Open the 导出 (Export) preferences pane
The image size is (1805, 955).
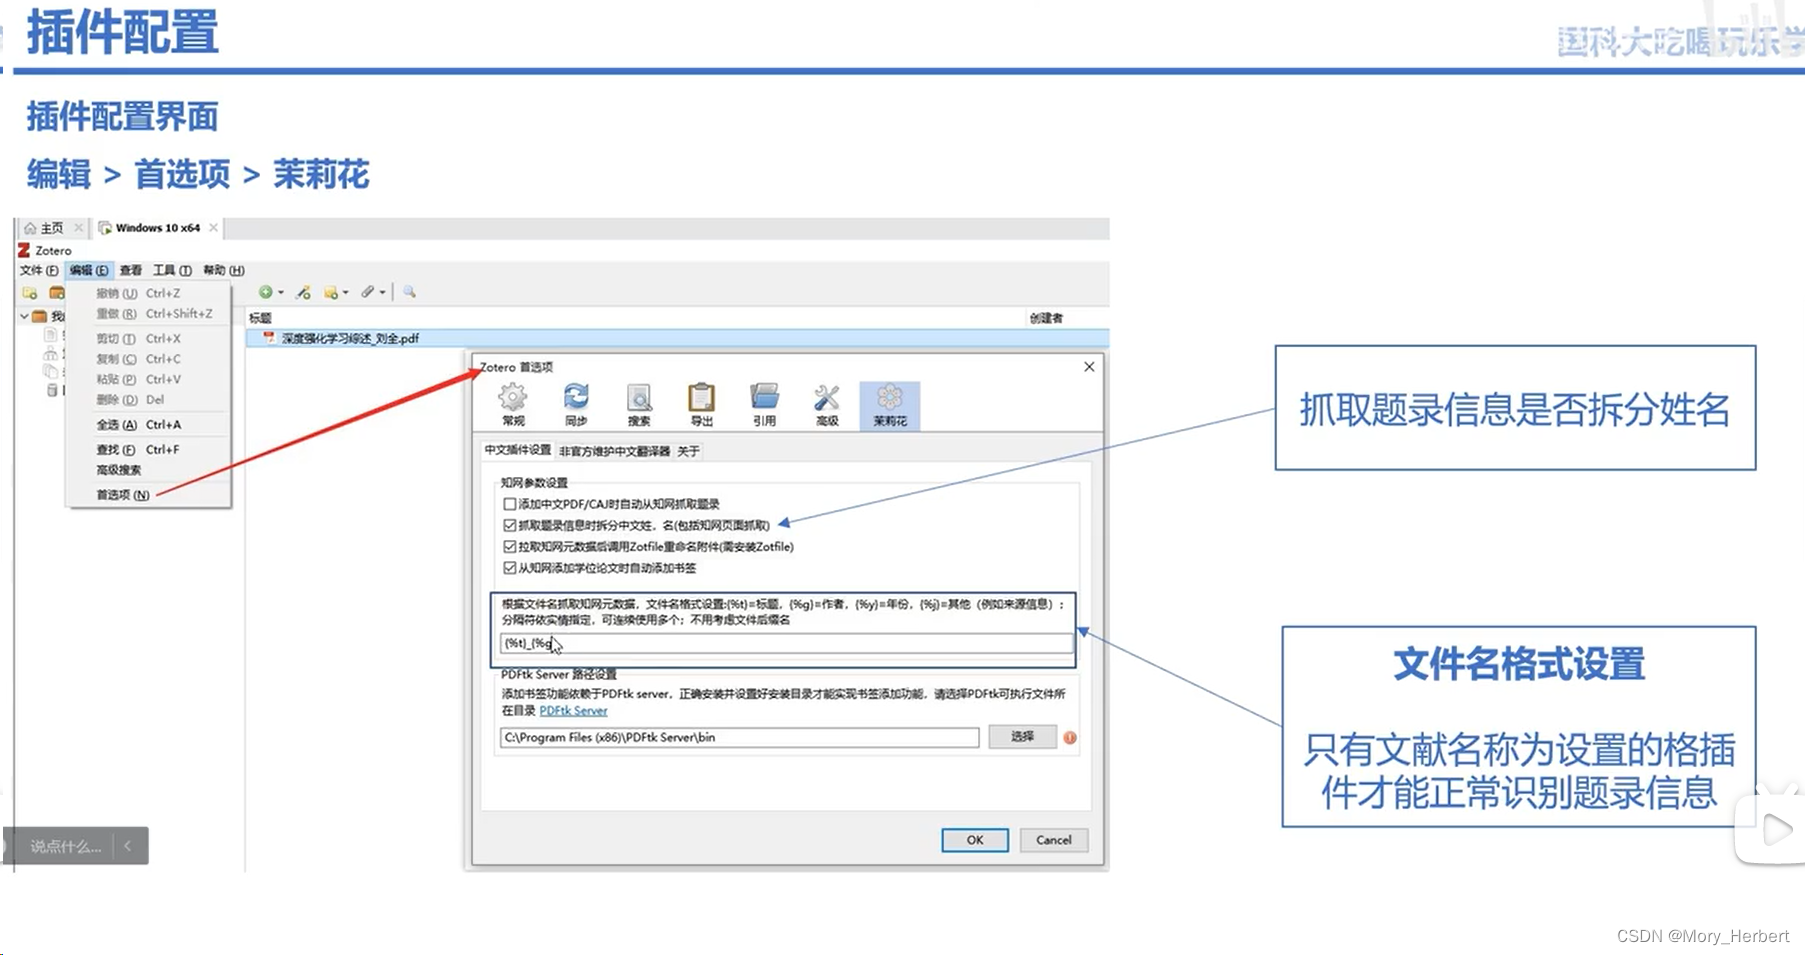[x=702, y=405]
